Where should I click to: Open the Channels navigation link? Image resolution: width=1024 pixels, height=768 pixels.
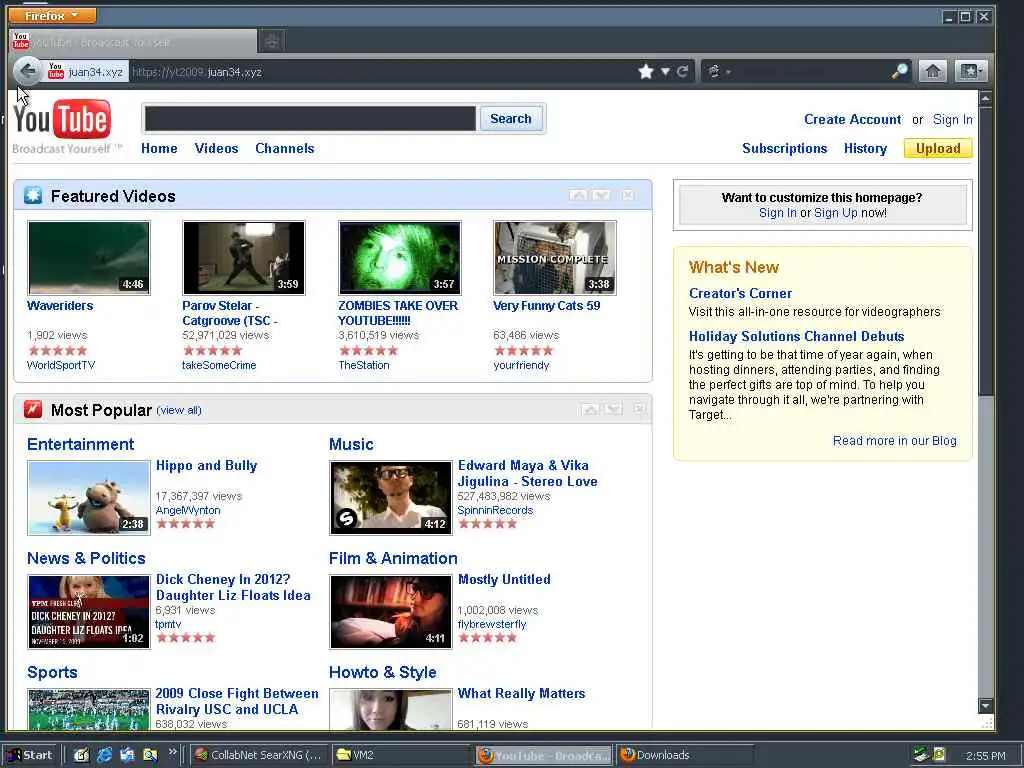tap(285, 148)
